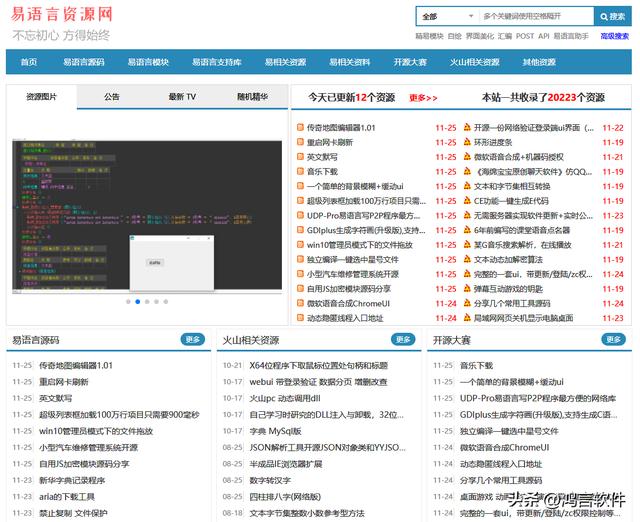Open the 其他资源 nav menu

click(x=539, y=62)
